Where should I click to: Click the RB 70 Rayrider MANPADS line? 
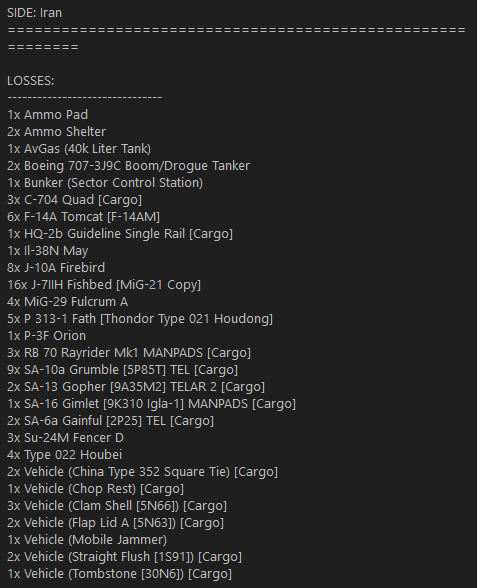pos(129,353)
